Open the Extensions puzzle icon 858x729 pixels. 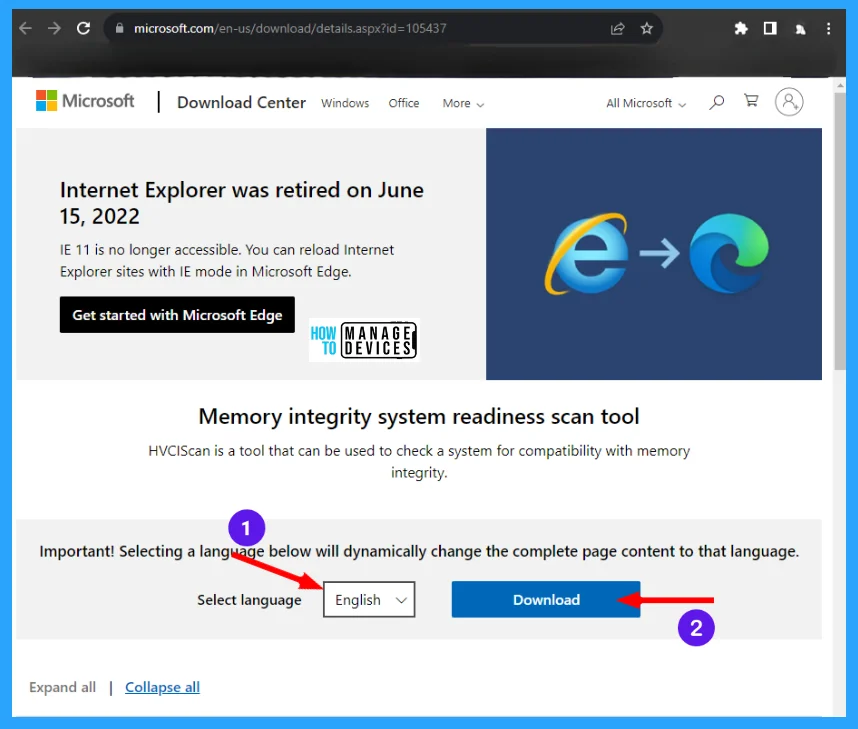741,28
